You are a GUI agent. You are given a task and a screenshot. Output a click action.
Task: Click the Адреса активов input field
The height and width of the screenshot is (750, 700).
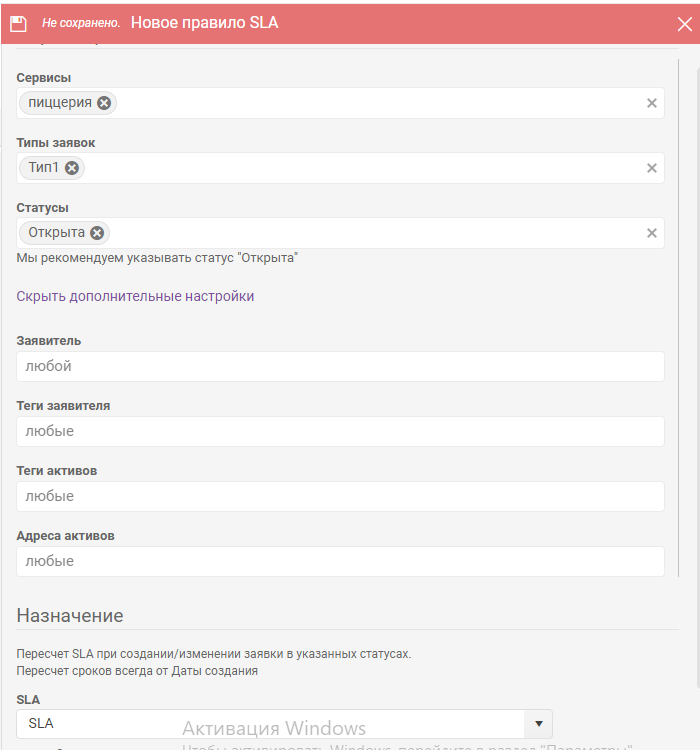coord(340,562)
